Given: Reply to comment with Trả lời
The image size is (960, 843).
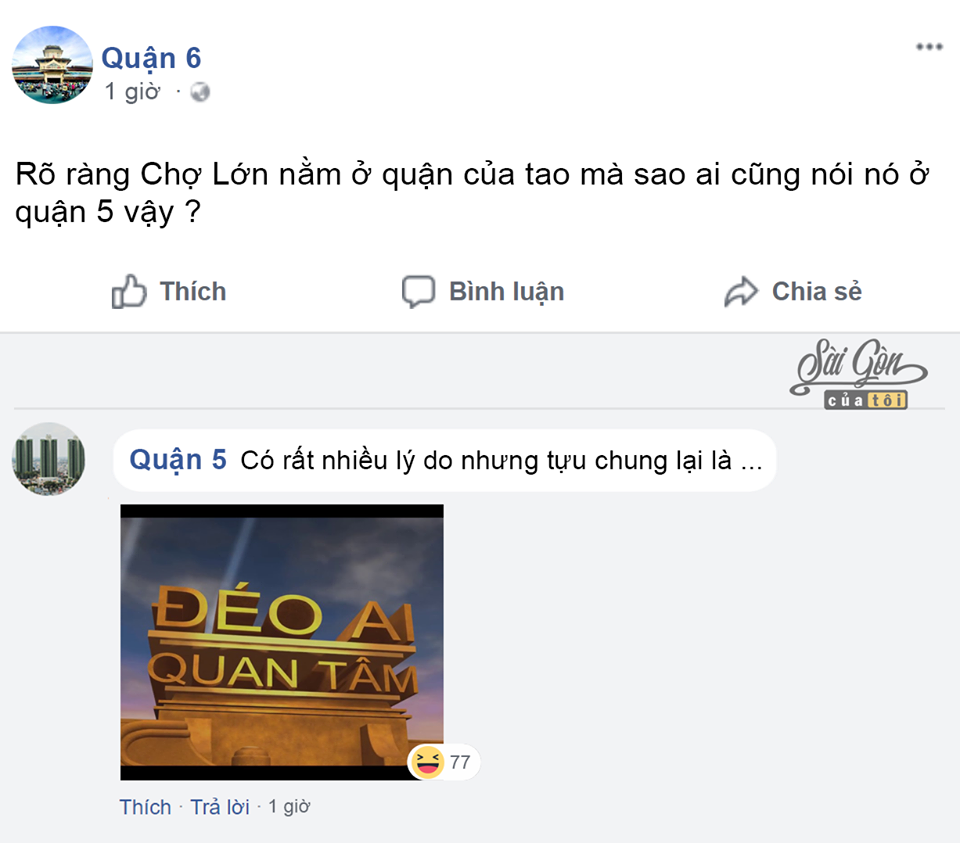Looking at the screenshot, I should [x=220, y=807].
